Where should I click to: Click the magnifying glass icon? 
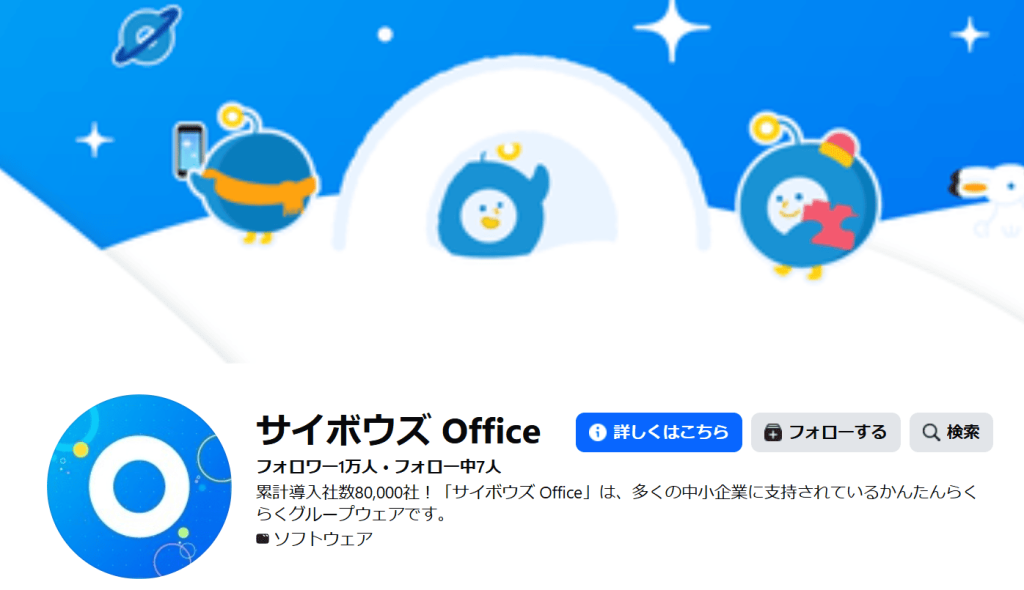click(931, 433)
